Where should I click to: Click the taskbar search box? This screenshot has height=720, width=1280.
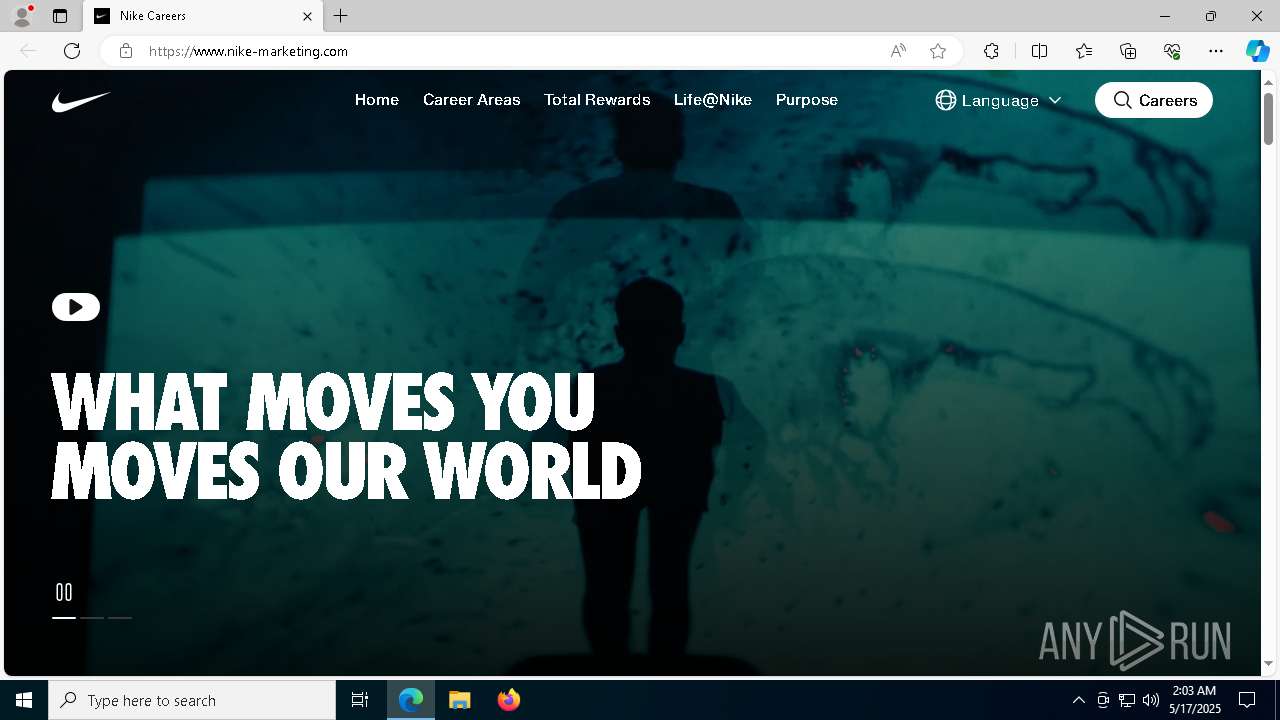click(x=192, y=700)
